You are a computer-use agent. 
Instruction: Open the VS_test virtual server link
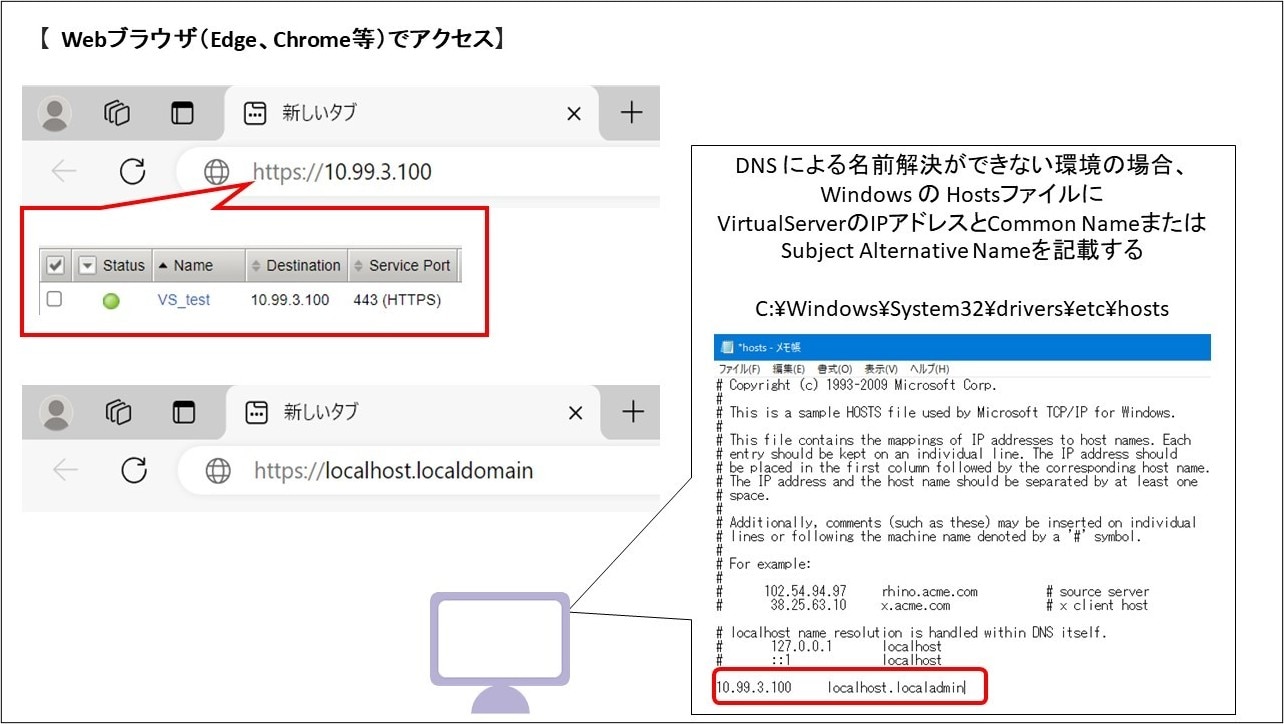[x=183, y=300]
